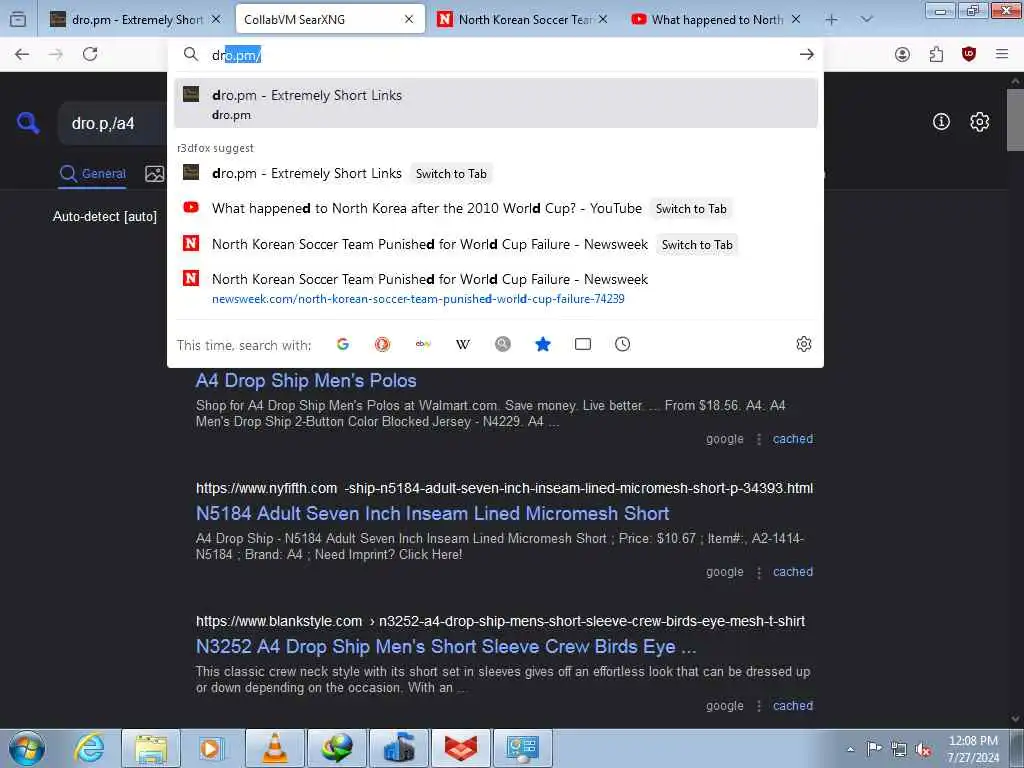1024x768 pixels.
Task: Close the dro.pm tab
Action: 216,20
